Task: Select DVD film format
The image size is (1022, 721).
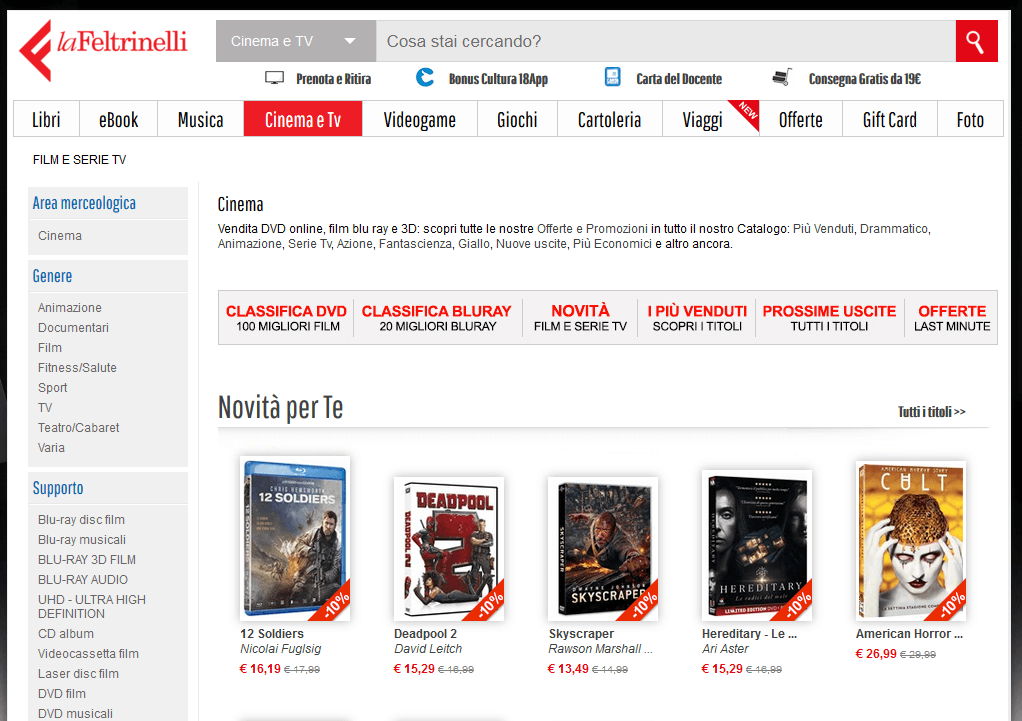Action: [x=62, y=694]
